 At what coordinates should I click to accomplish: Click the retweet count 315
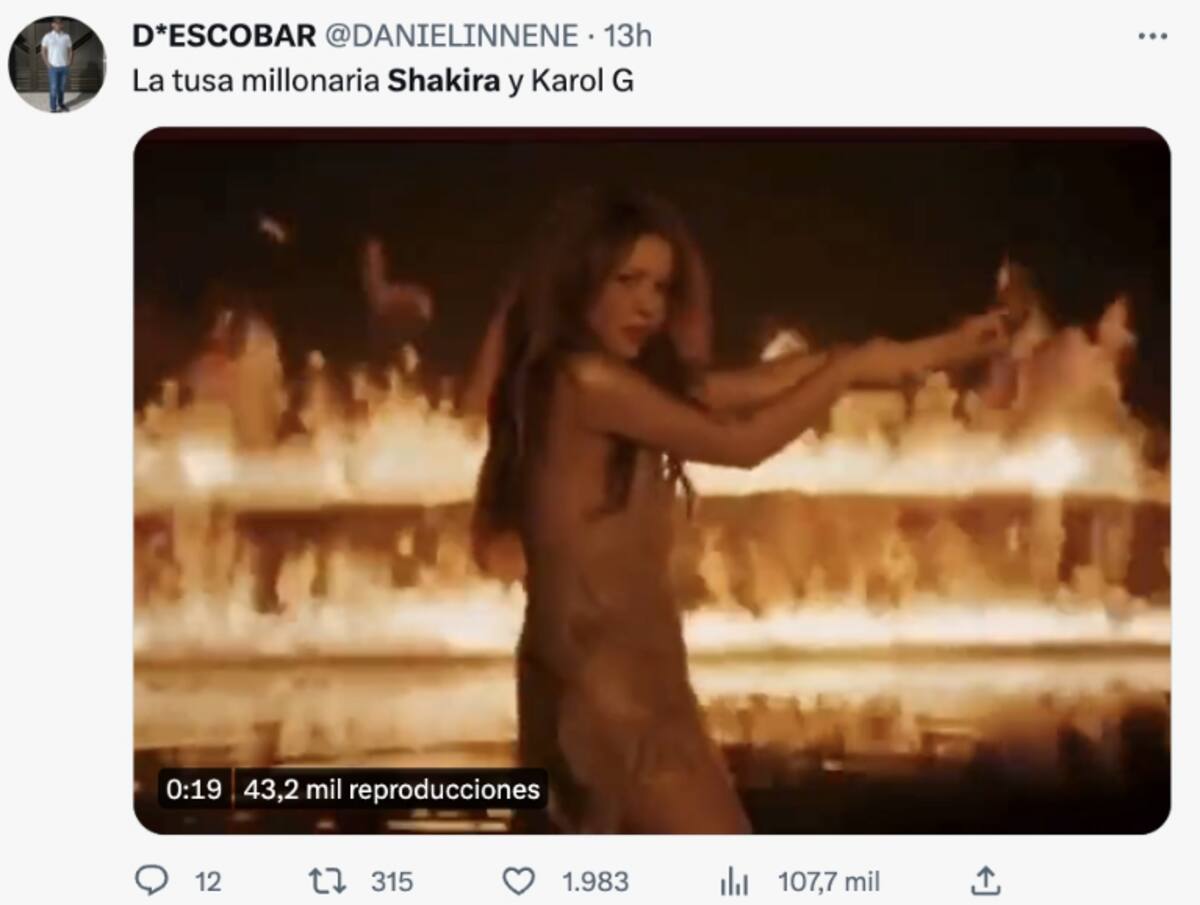coord(392,882)
